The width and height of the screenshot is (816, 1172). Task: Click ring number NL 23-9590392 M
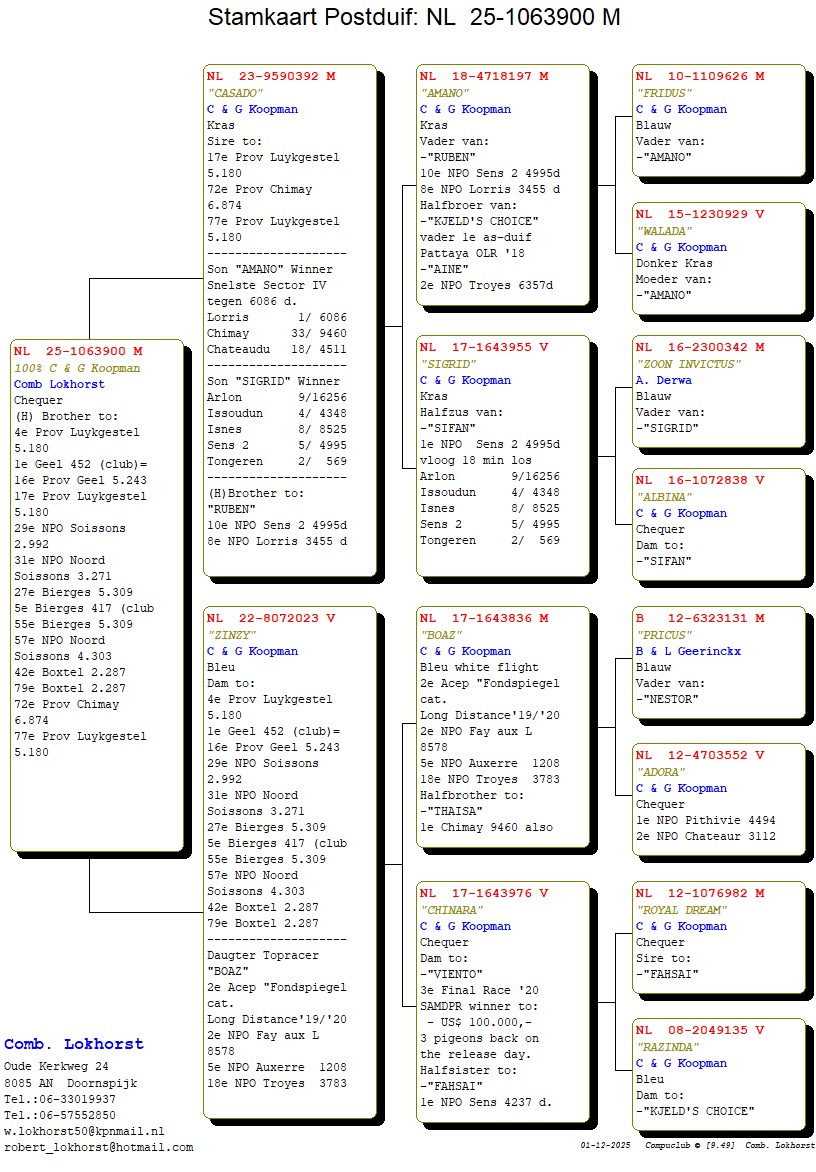(x=271, y=76)
